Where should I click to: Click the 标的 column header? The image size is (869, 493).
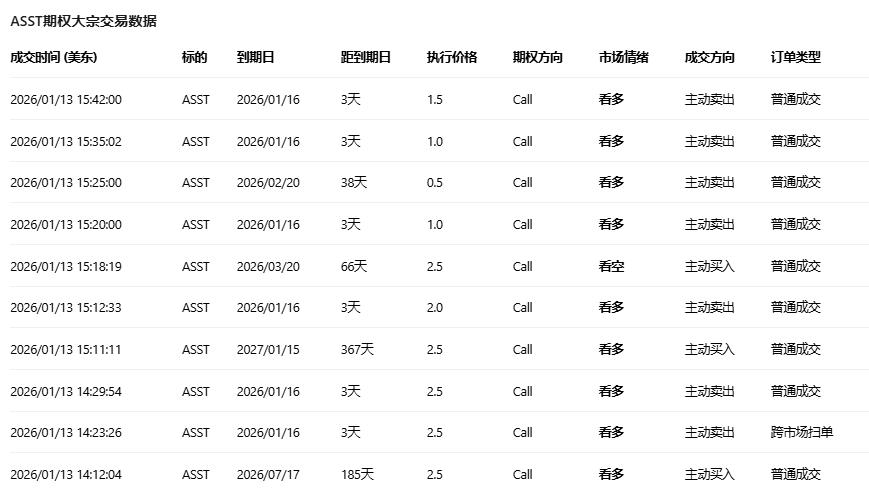[x=195, y=58]
